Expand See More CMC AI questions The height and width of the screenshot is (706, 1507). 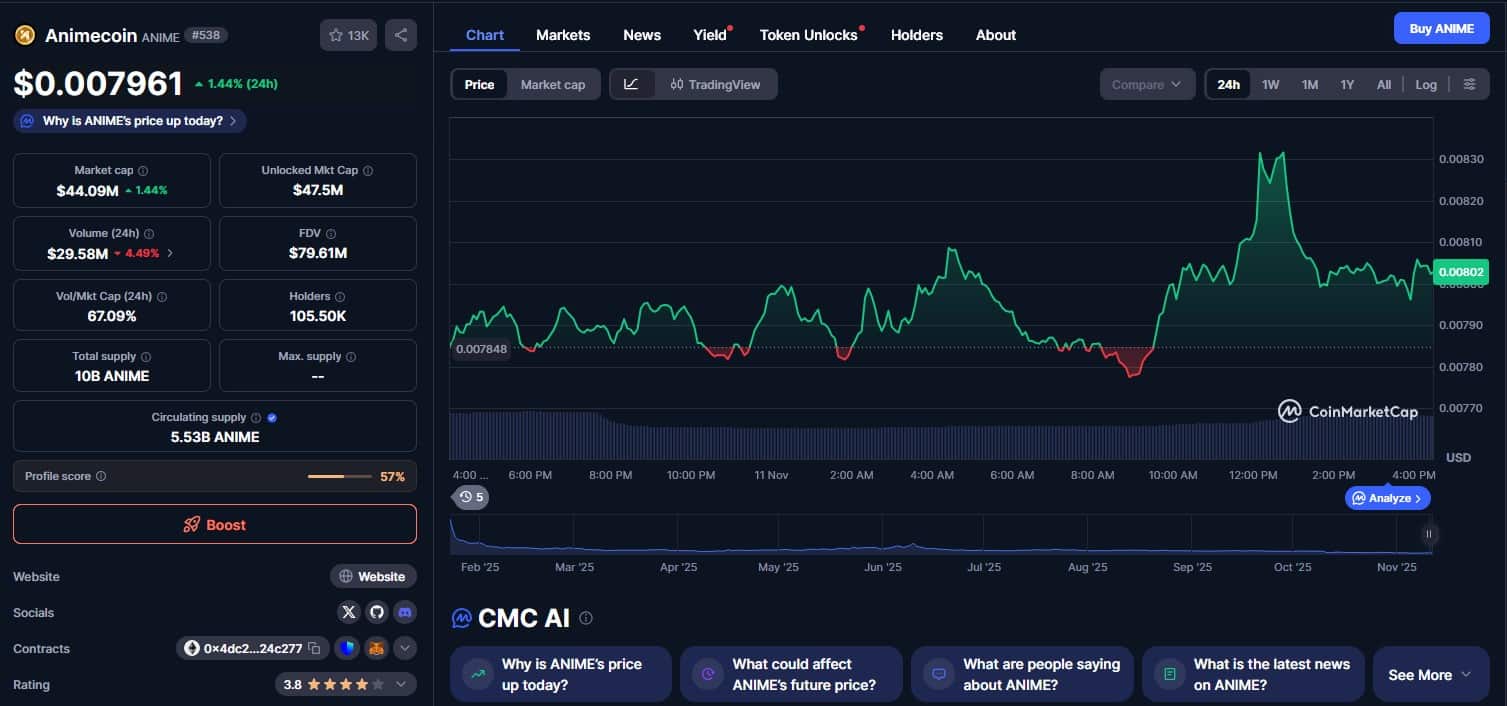1429,675
